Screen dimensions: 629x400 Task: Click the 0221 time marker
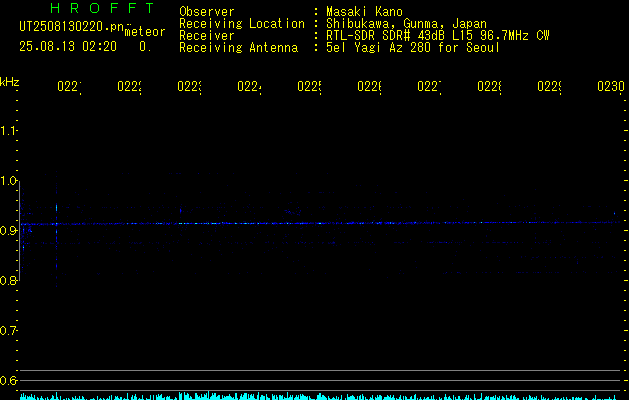pyautogui.click(x=69, y=86)
